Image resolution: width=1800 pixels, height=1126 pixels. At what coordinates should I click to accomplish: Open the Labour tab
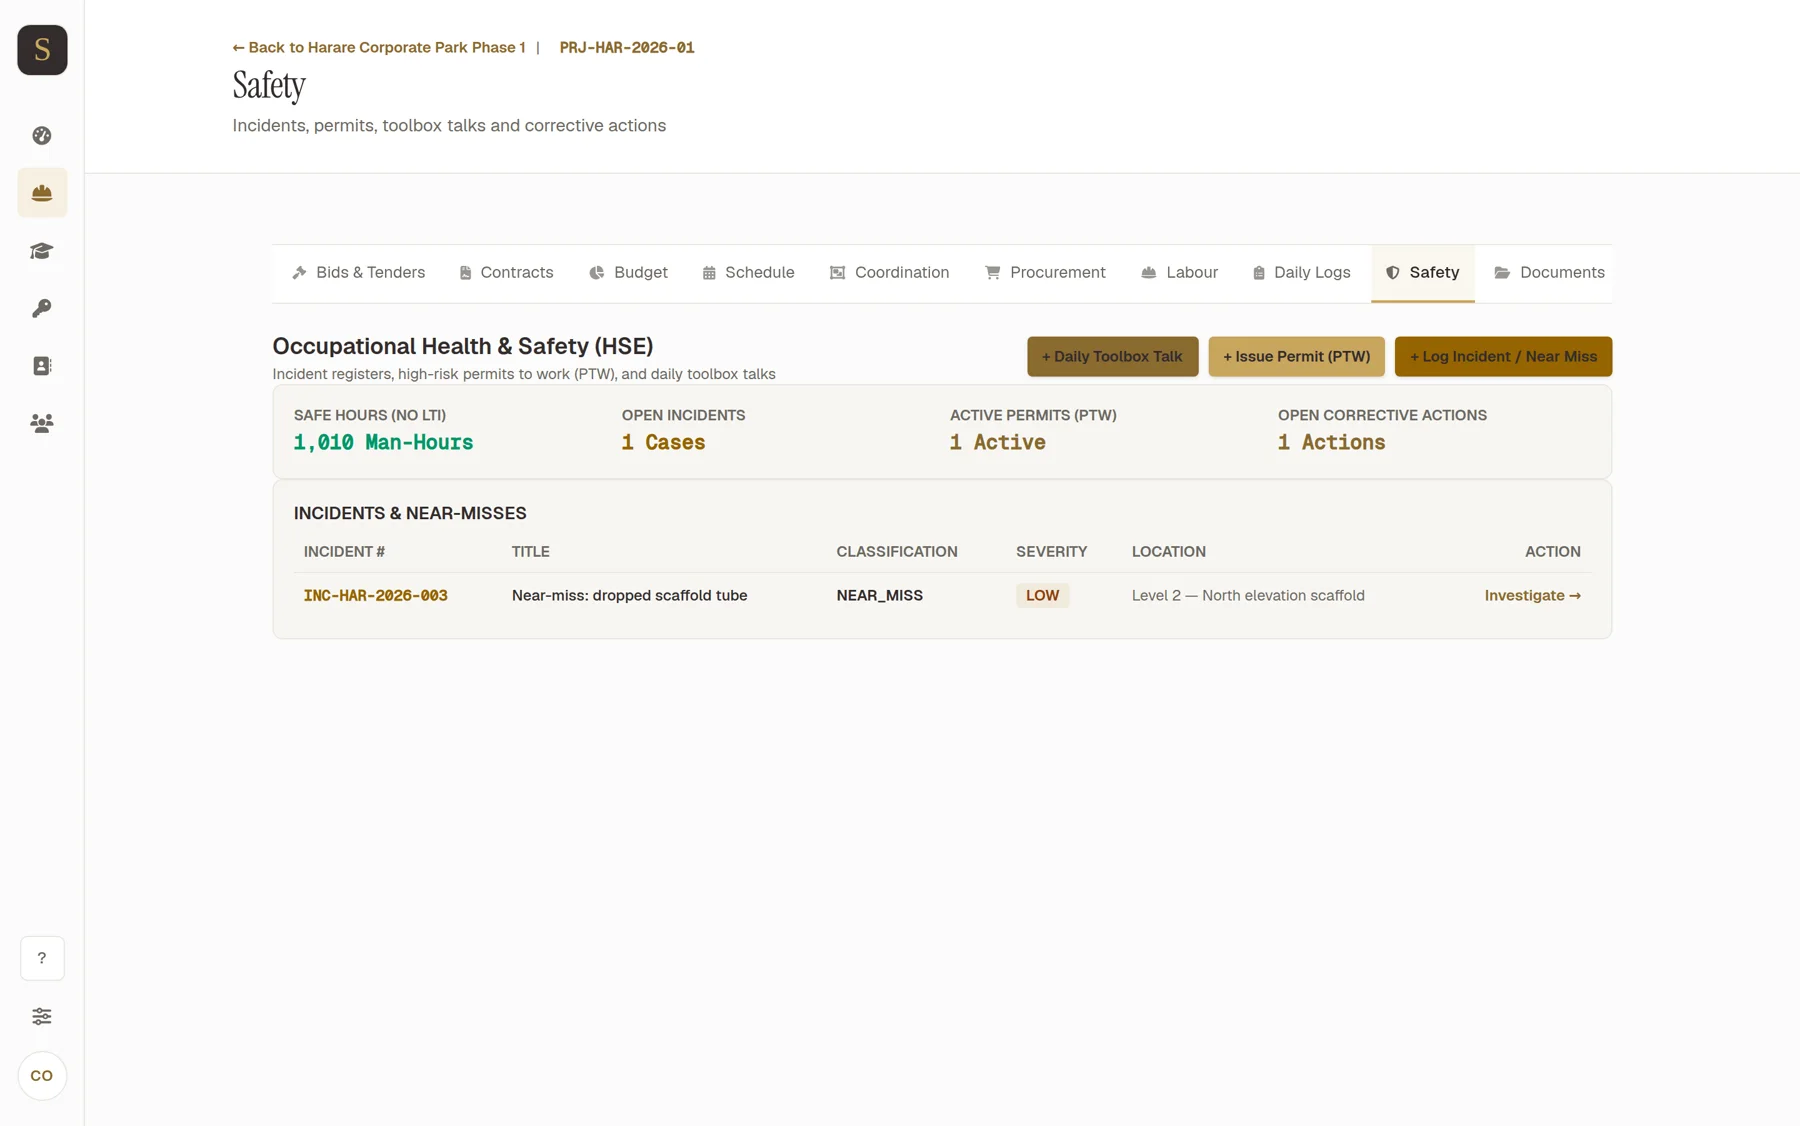[x=1180, y=273]
